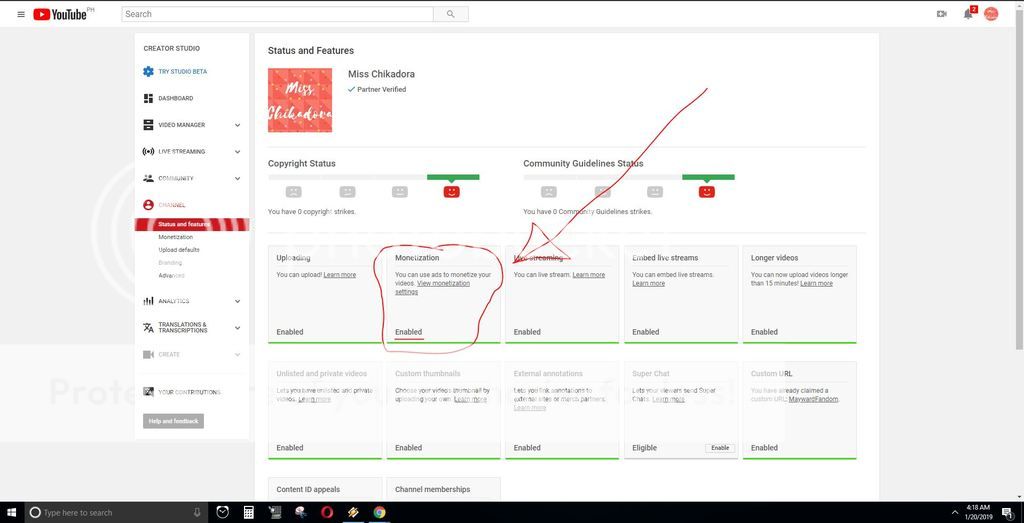Viewport: 1024px width, 523px height.
Task: Expand Translations & Transcriptions section
Action: coord(237,328)
